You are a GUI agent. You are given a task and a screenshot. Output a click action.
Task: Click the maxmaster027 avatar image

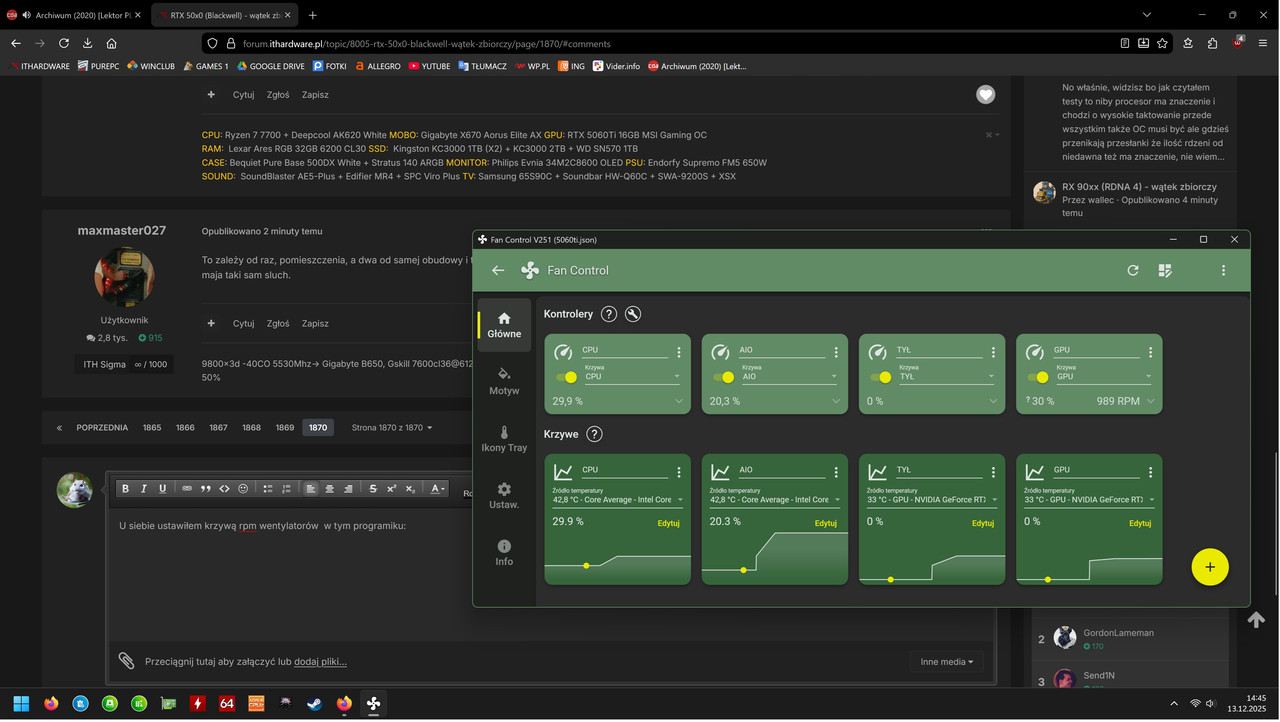pos(124,277)
